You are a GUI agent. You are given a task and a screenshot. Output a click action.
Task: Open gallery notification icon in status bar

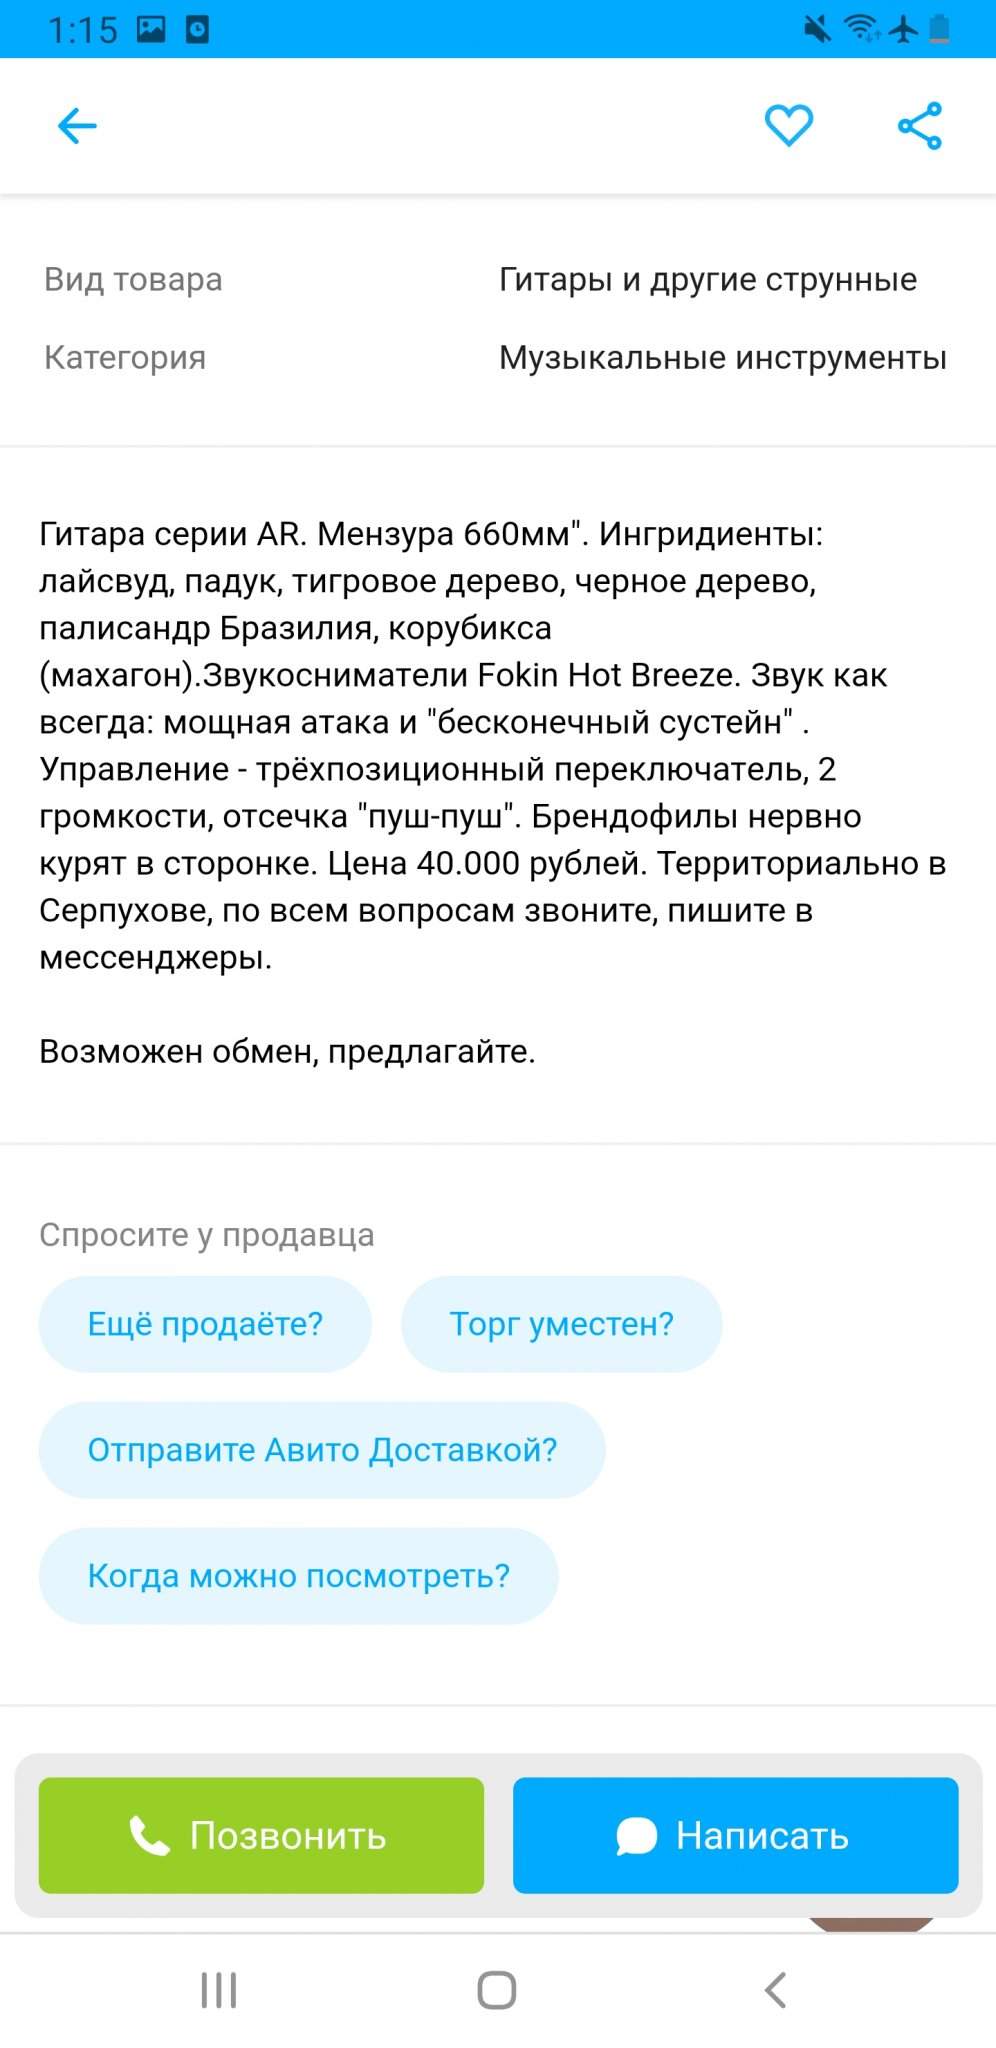[151, 29]
